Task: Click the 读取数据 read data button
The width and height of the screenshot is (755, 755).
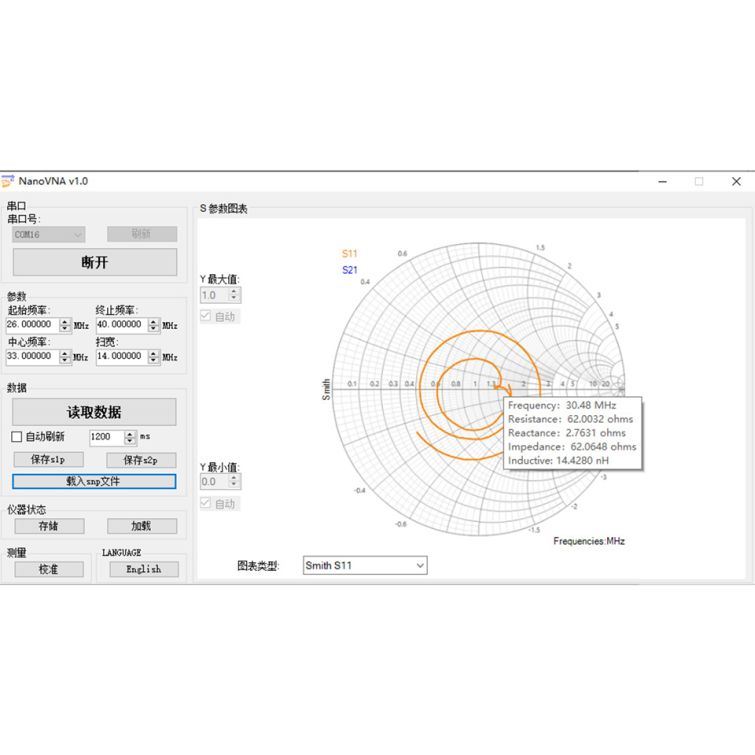Action: pos(94,412)
